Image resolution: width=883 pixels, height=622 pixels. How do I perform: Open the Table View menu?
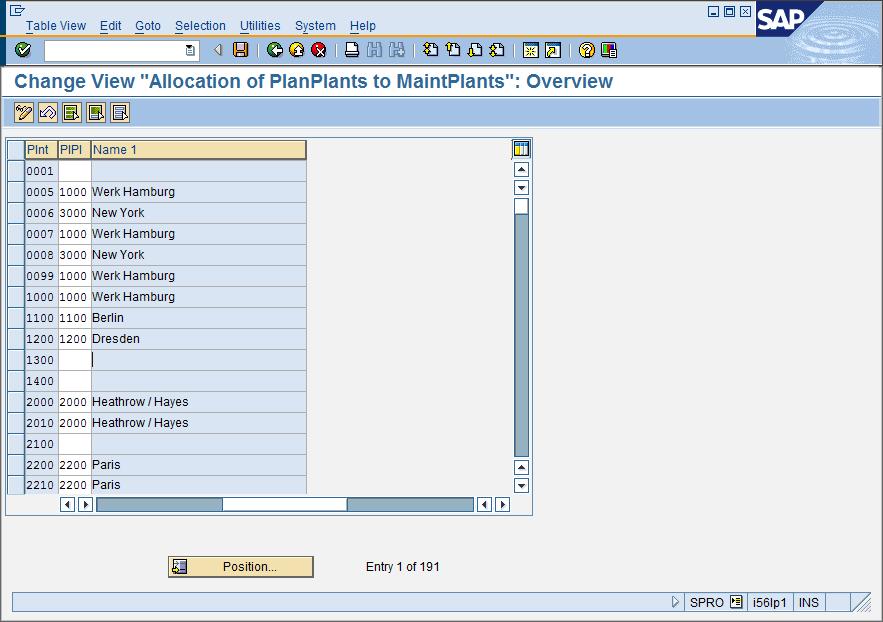56,26
